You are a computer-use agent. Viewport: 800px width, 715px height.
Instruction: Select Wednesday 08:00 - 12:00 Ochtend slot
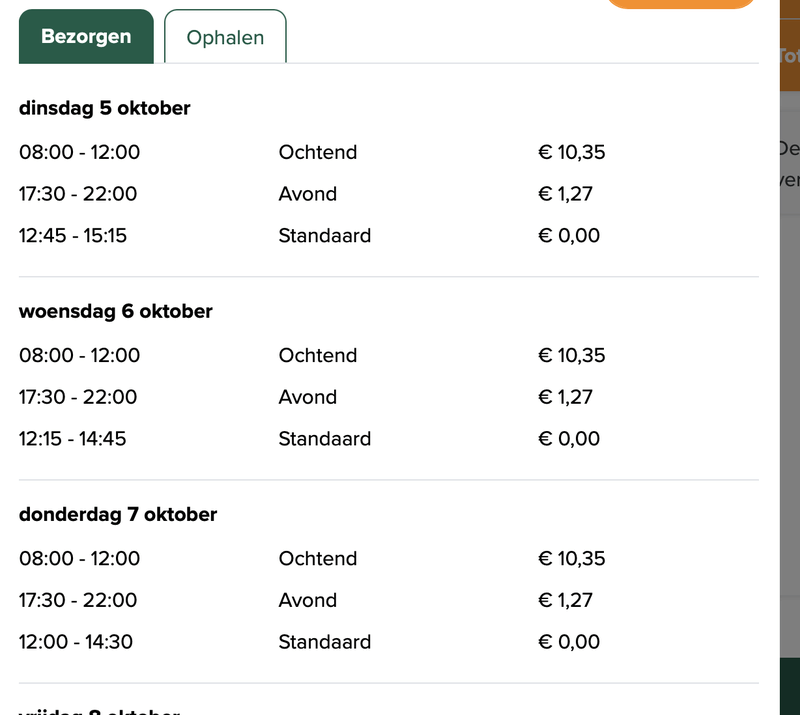pos(80,356)
